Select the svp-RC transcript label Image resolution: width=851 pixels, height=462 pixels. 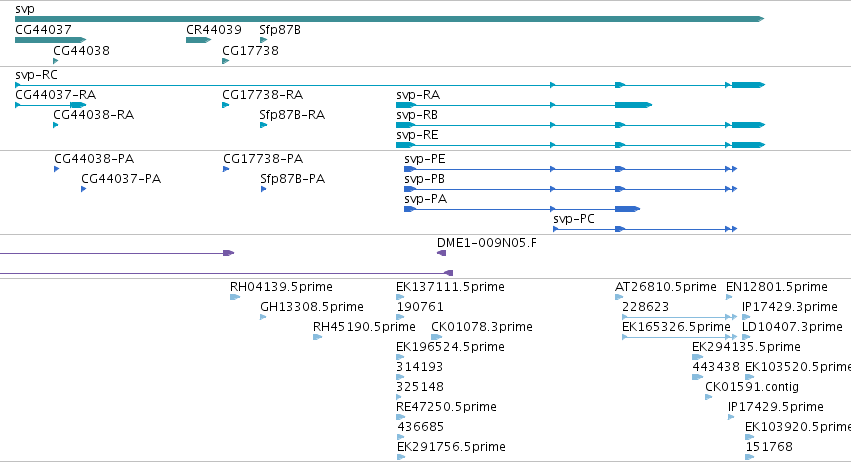(36, 74)
